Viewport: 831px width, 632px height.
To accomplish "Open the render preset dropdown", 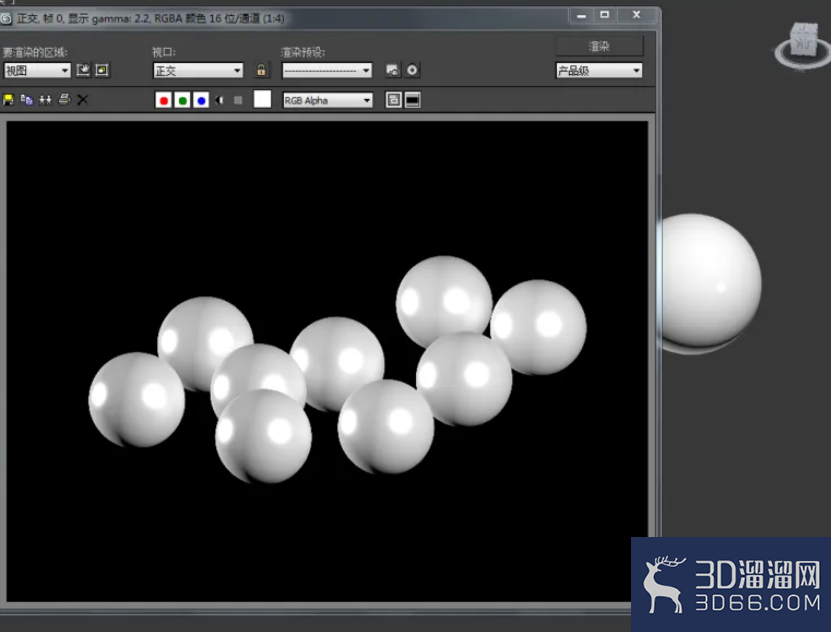I will click(x=327, y=70).
